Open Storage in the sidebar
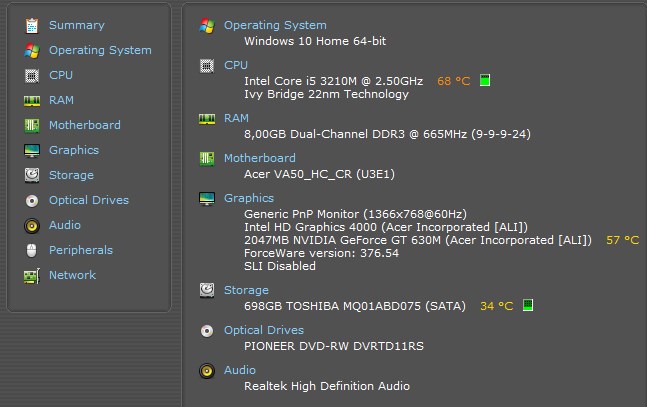 tap(71, 175)
